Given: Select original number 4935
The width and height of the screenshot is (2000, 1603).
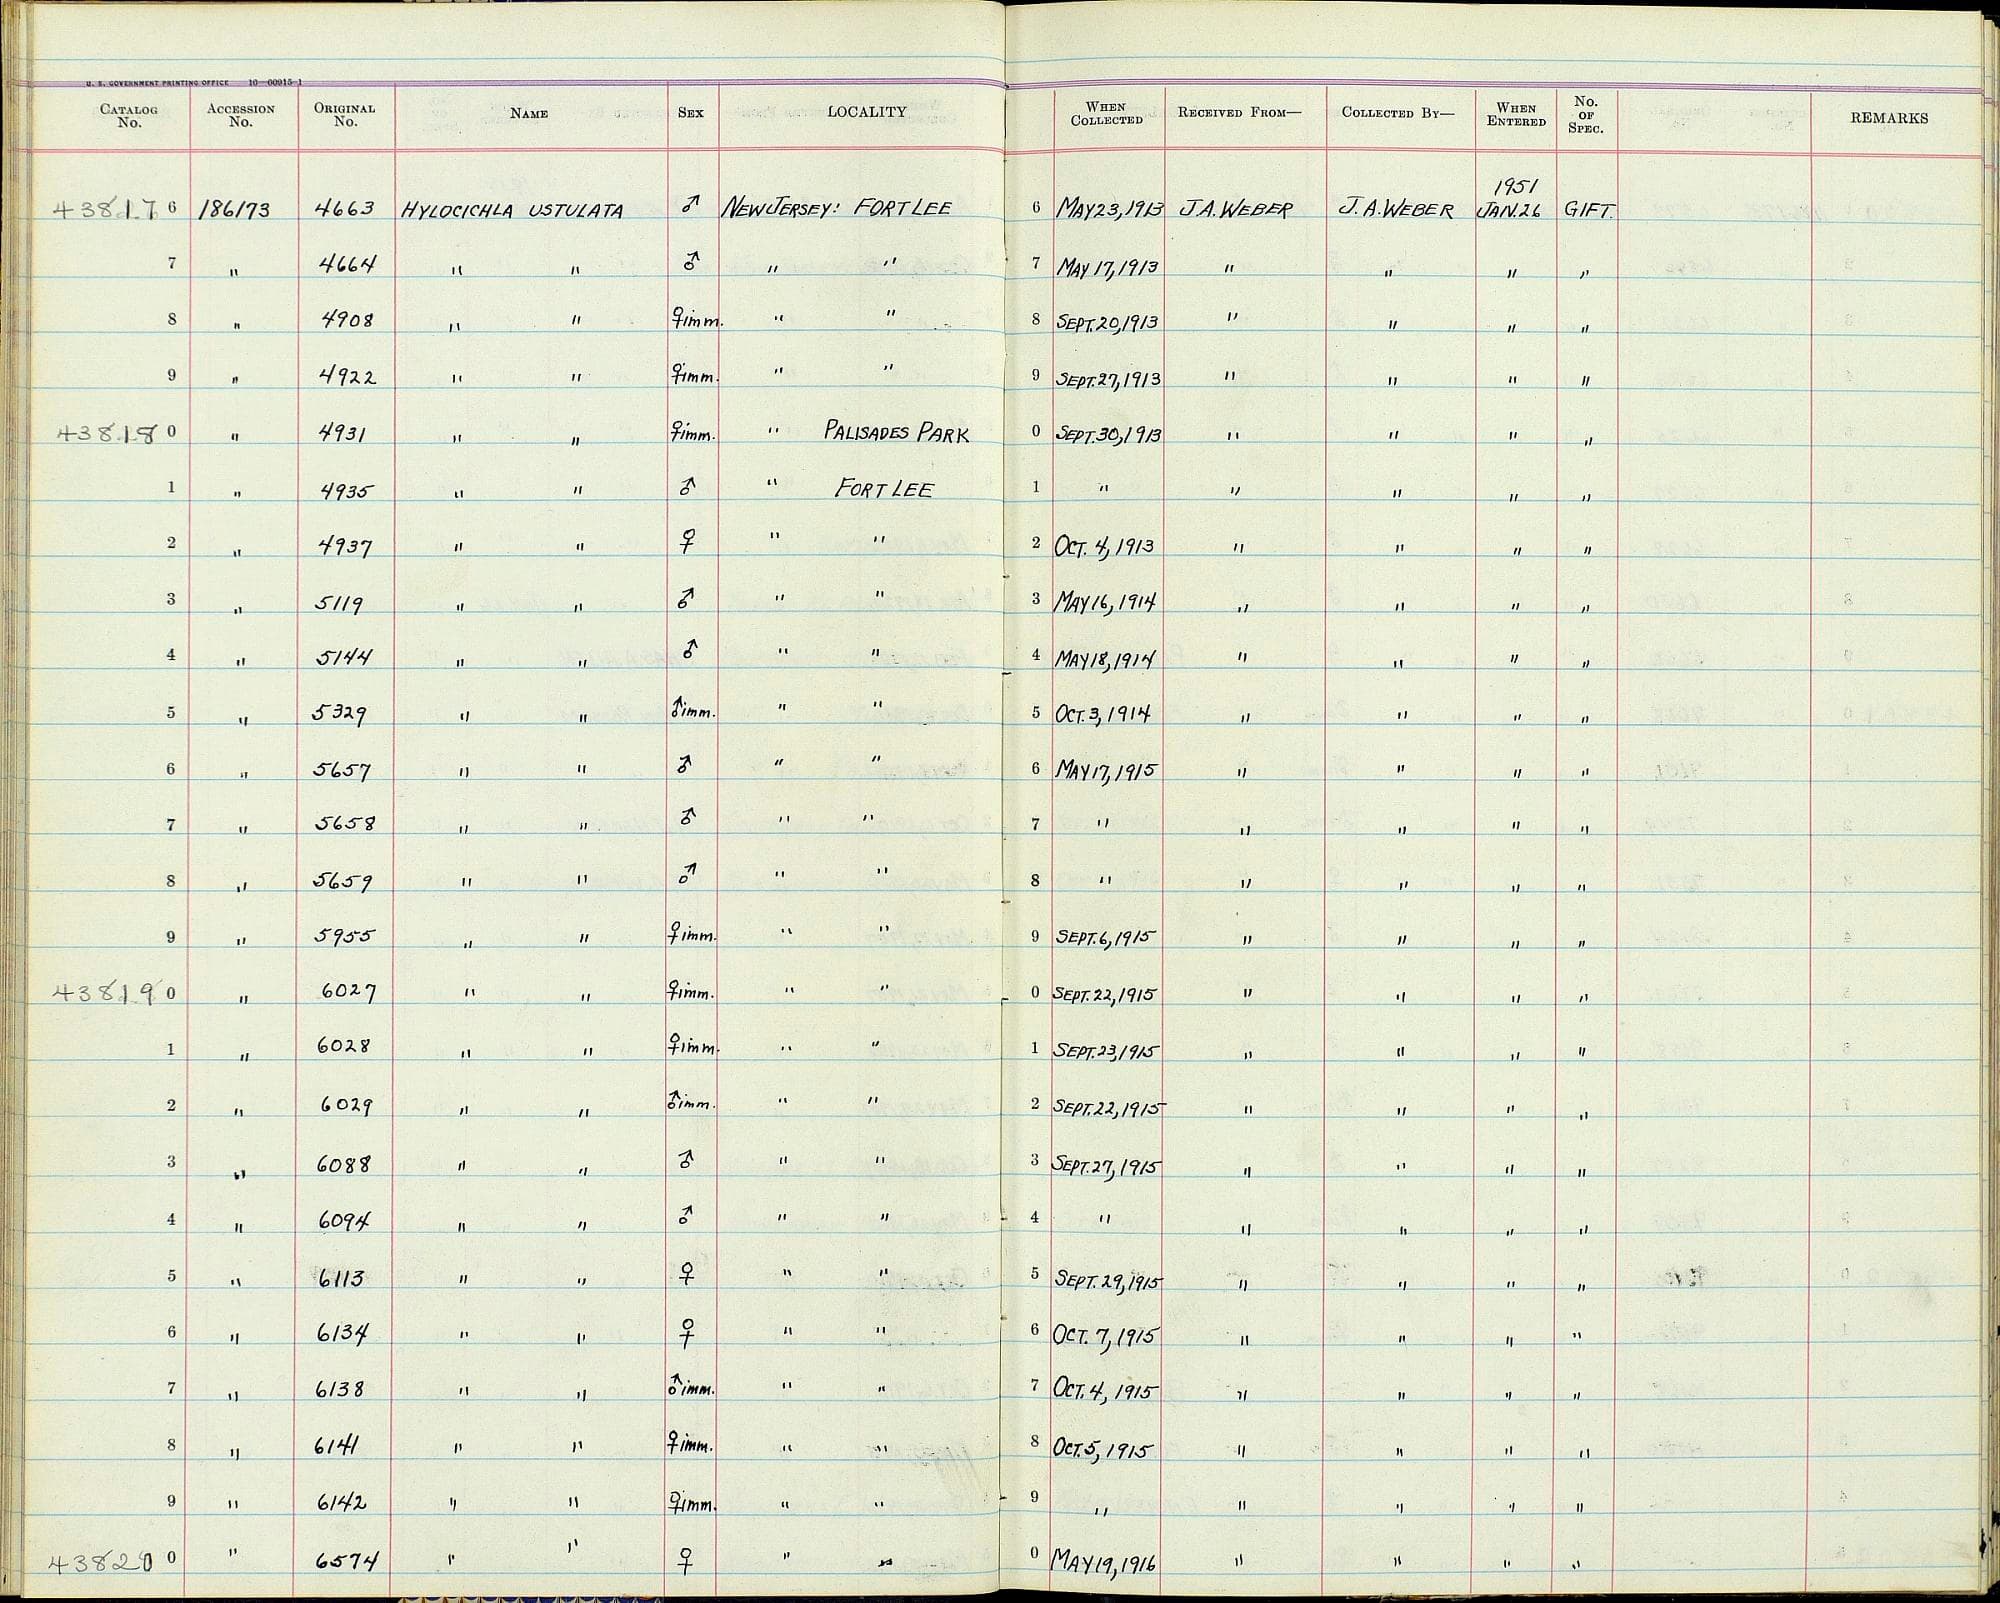Looking at the screenshot, I should [x=343, y=490].
